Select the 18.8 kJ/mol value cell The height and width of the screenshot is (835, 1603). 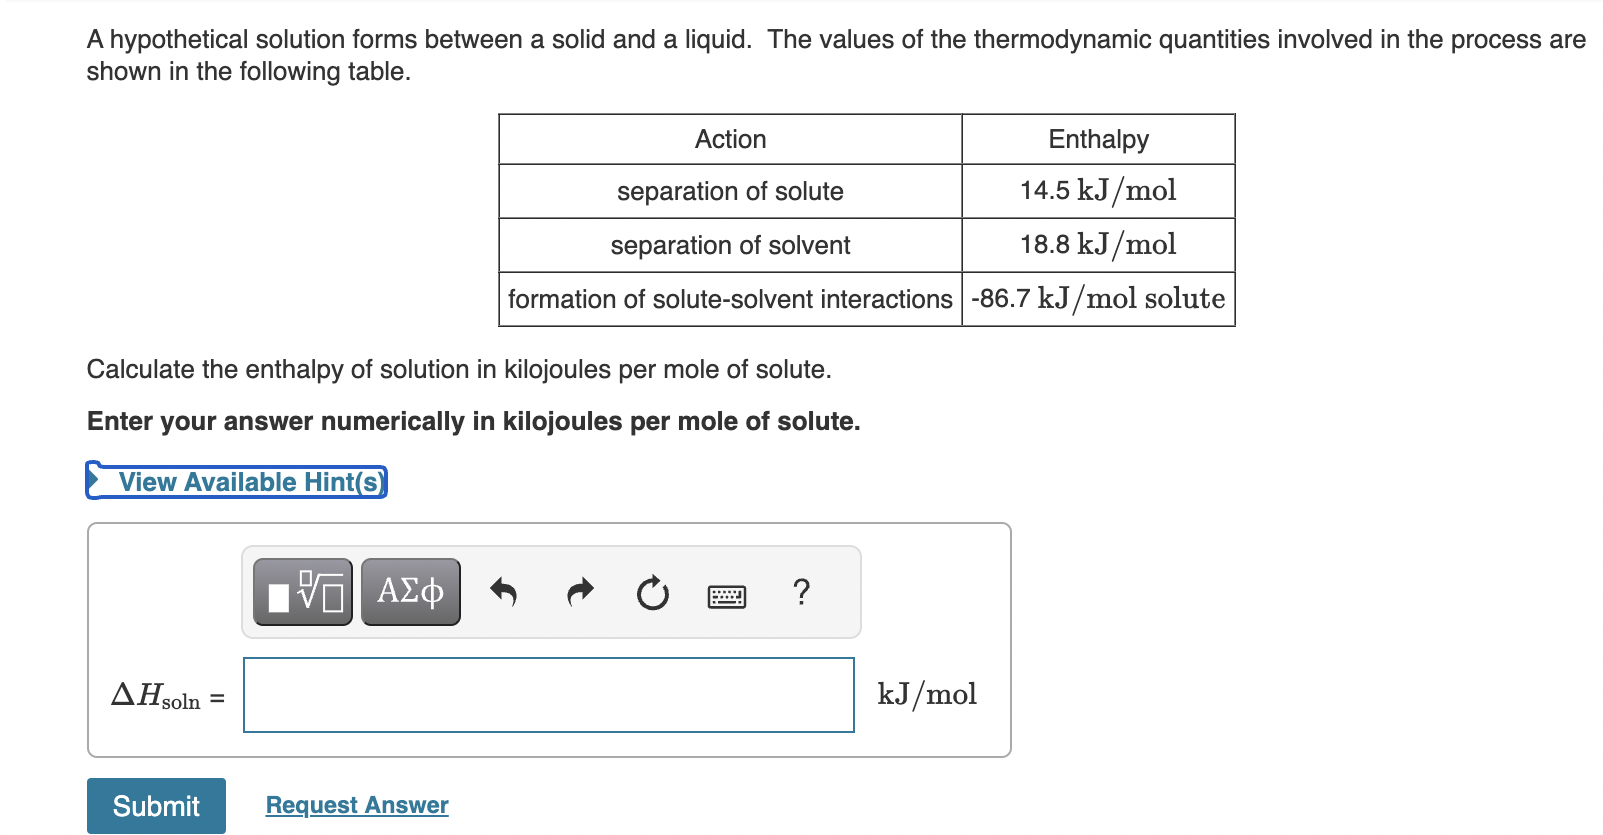1097,245
